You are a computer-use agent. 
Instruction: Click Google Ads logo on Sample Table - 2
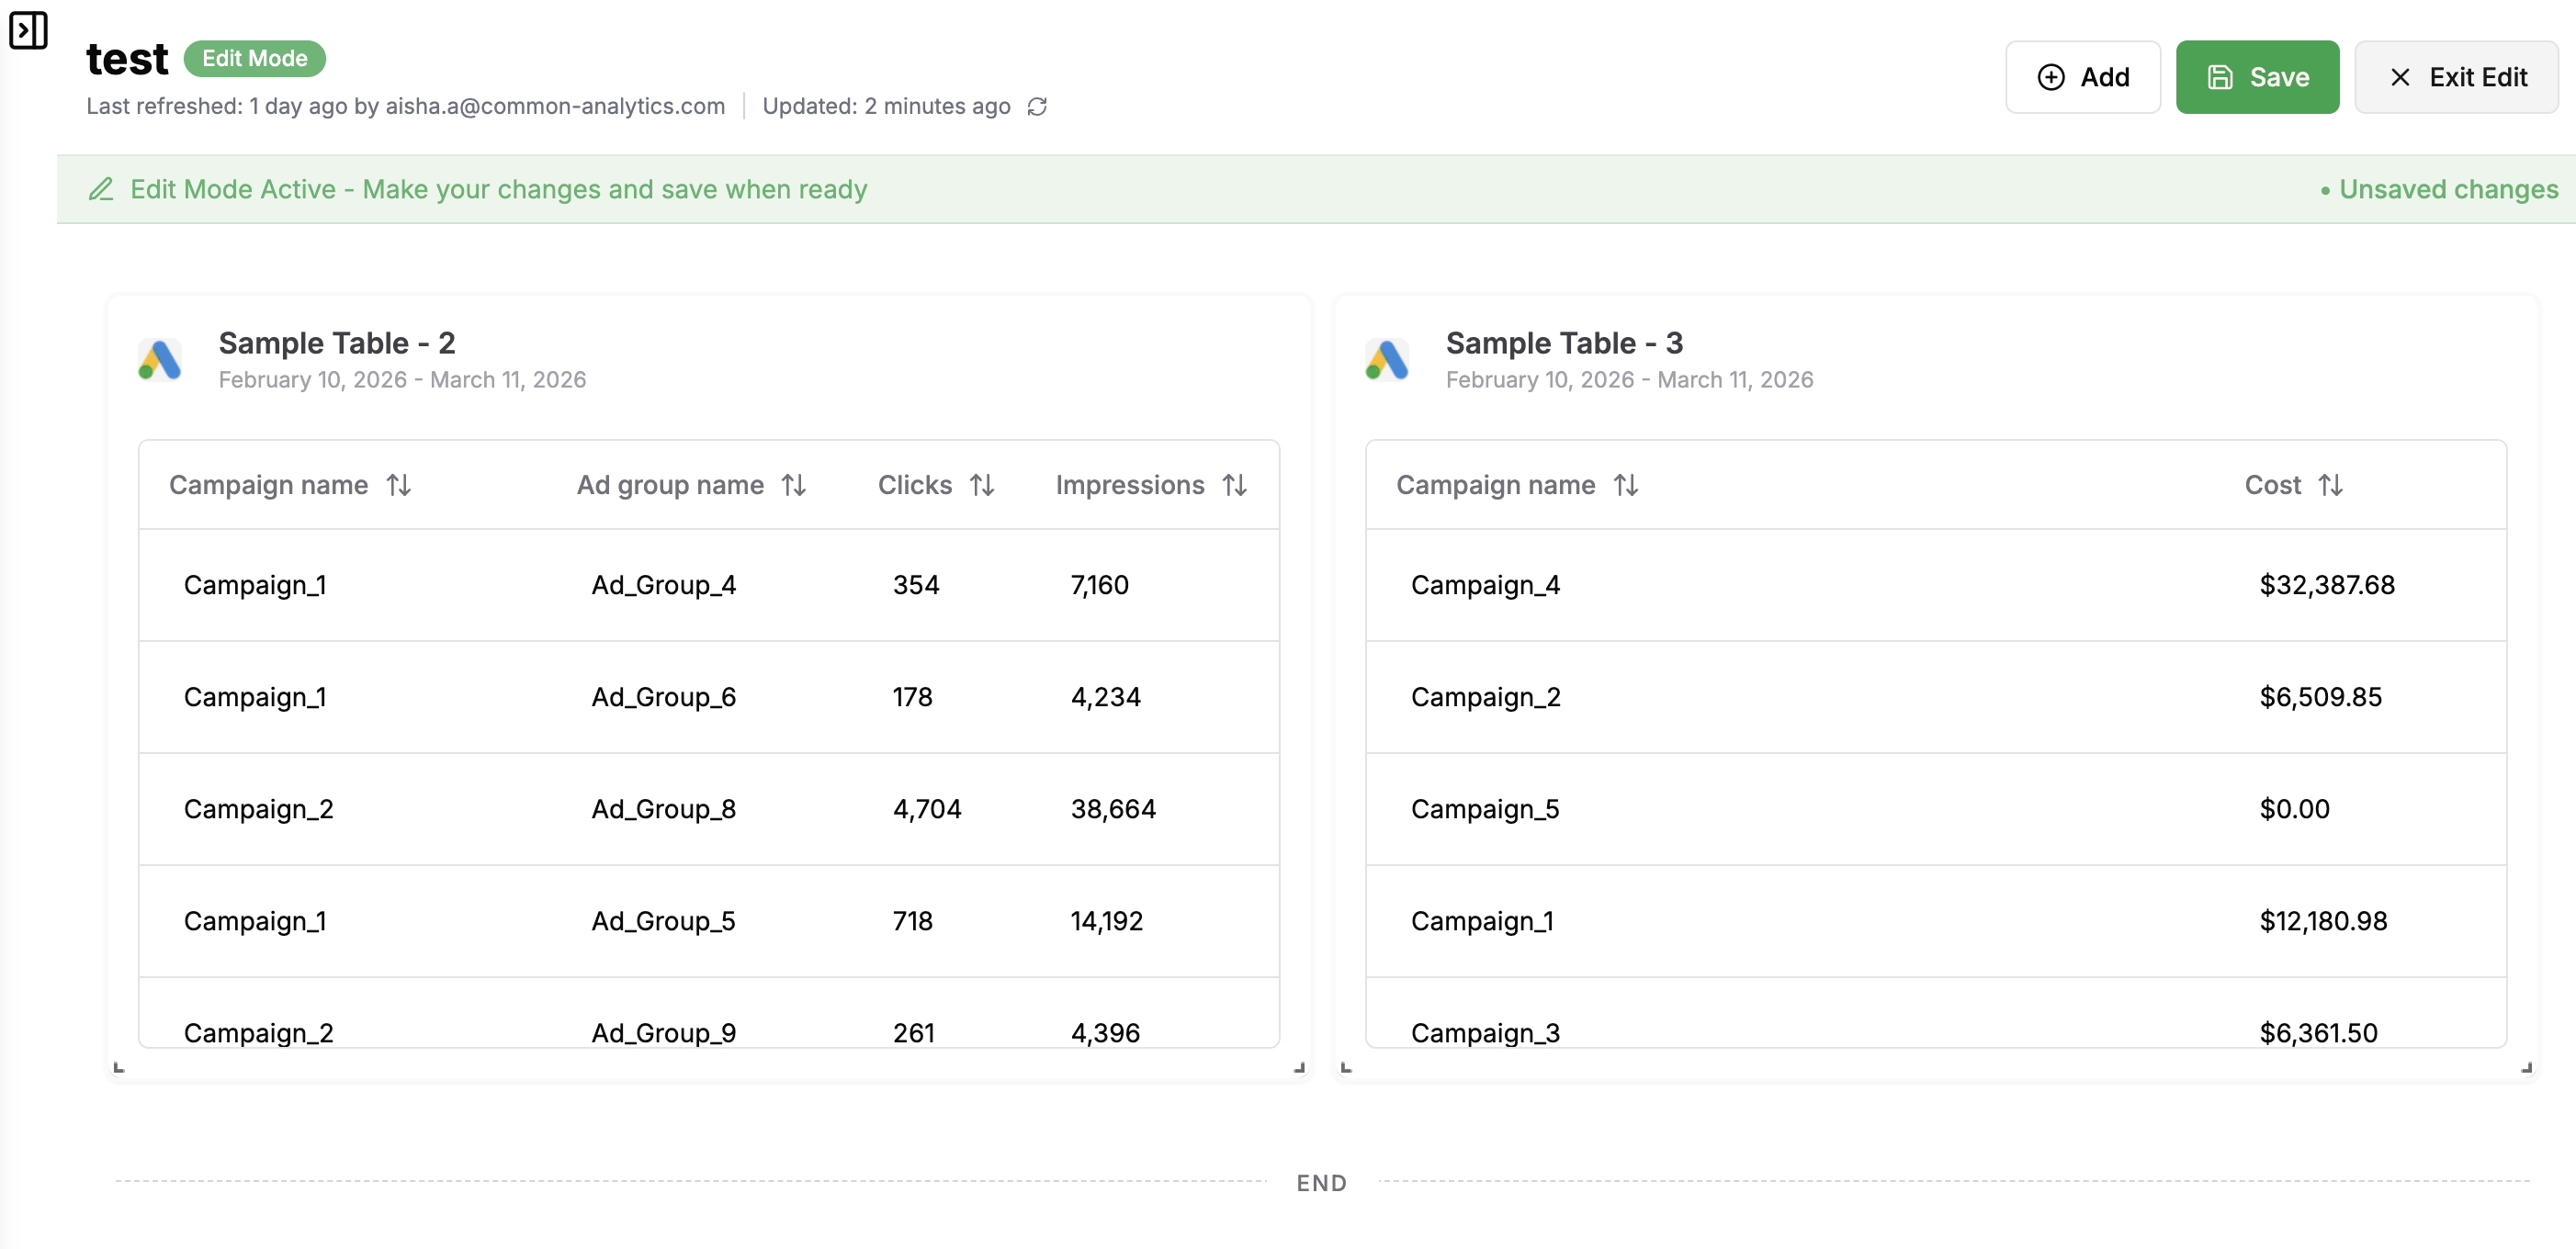[x=160, y=360]
